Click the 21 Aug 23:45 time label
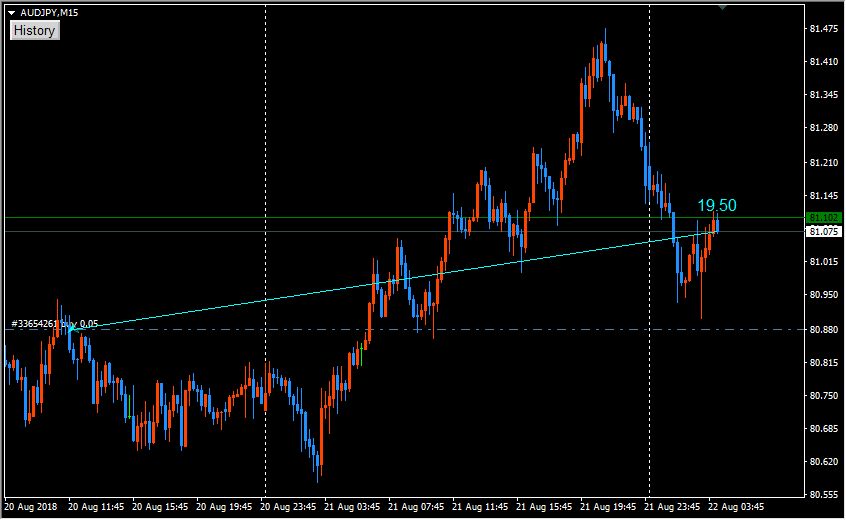 pos(672,507)
